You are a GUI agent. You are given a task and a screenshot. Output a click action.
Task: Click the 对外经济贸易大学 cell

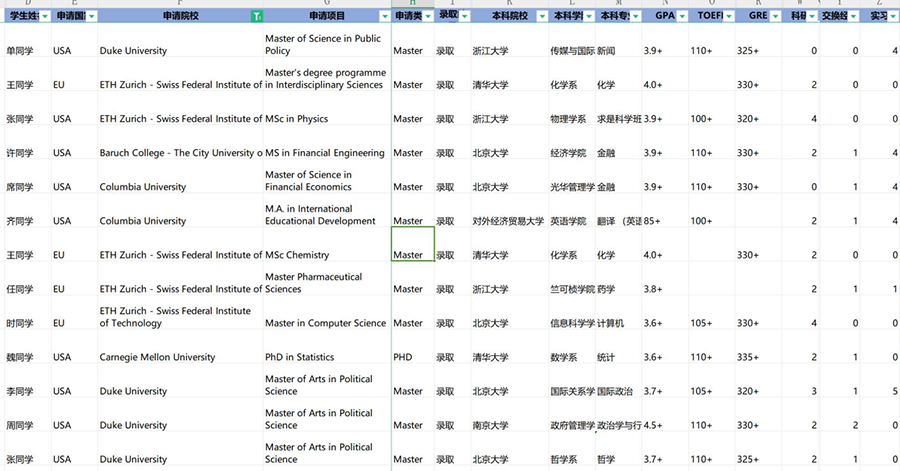[508, 221]
